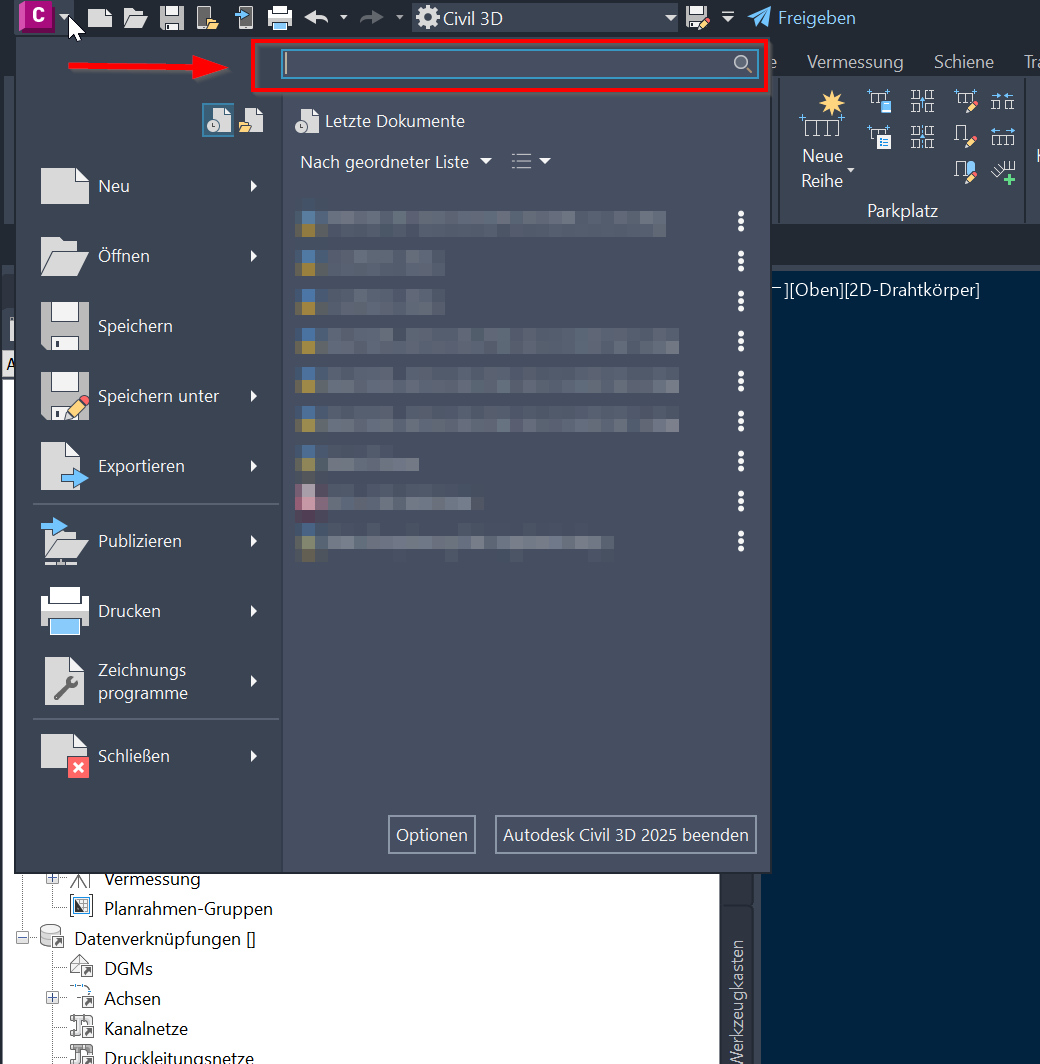Viewport: 1040px width, 1064px height.
Task: Click Autodesk Civil 3D 2025 beenden button
Action: tap(625, 835)
